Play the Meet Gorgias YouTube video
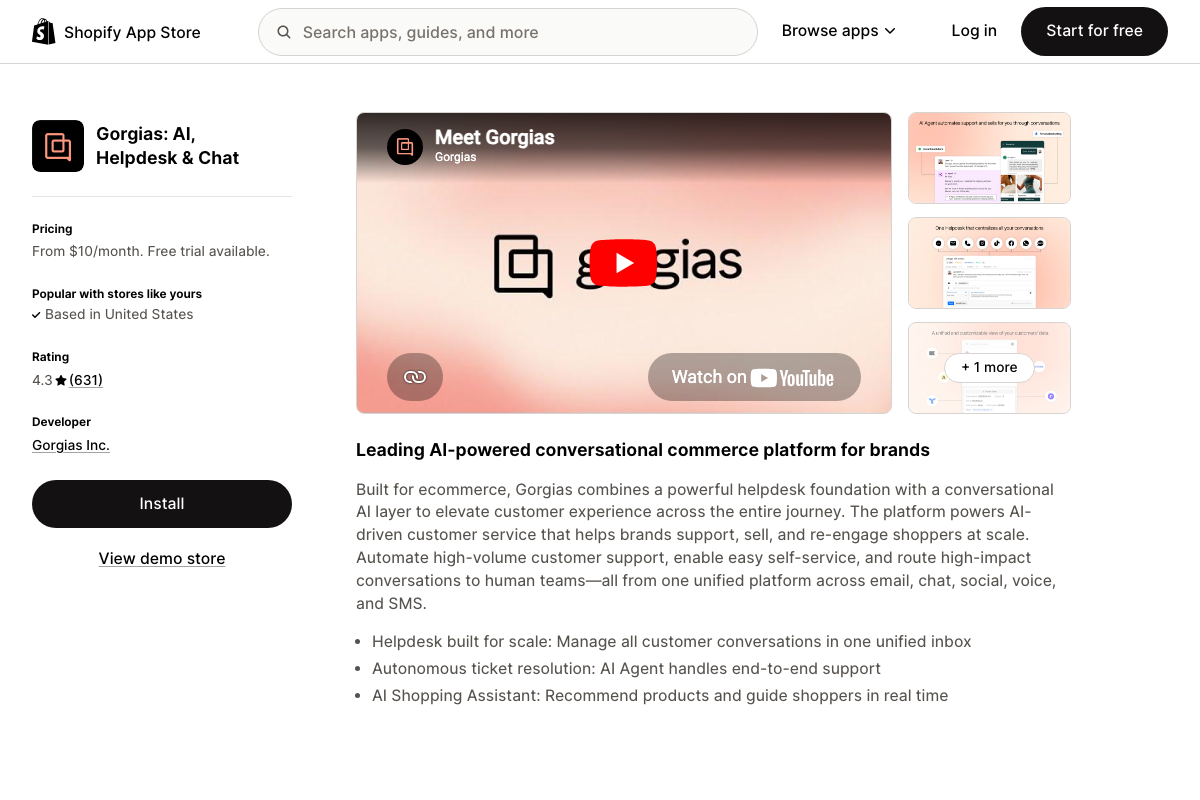This screenshot has height=800, width=1200. [x=623, y=263]
